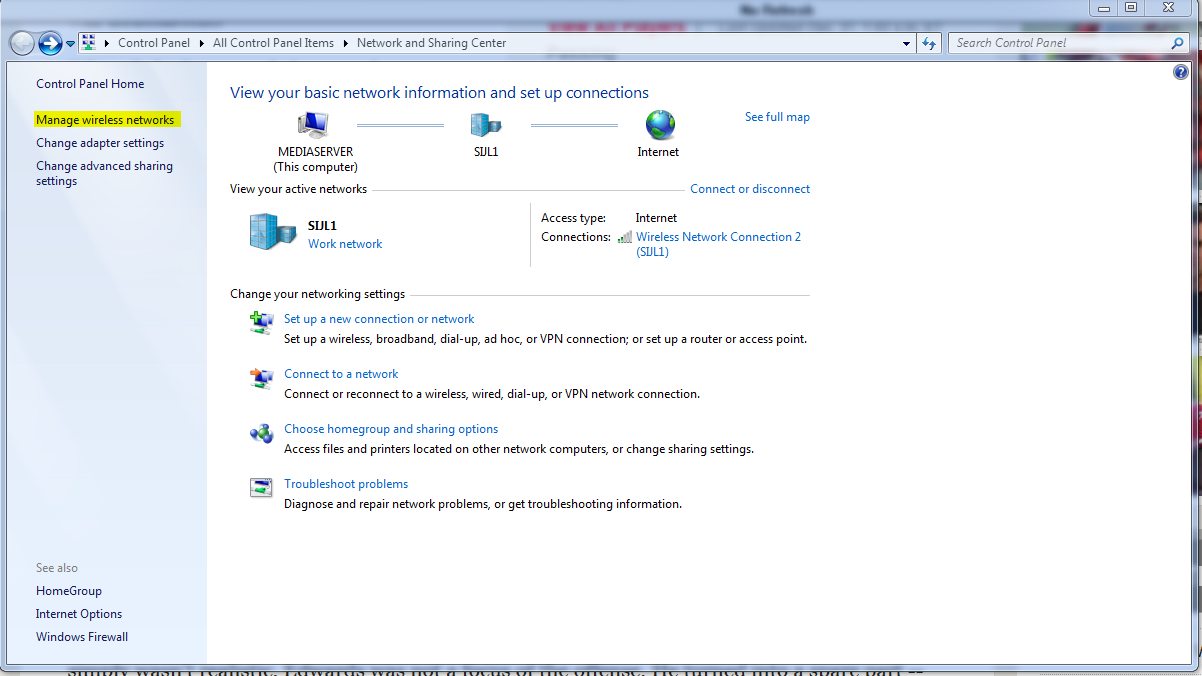
Task: Click the bold SJL1 active network name
Action: coord(322,226)
